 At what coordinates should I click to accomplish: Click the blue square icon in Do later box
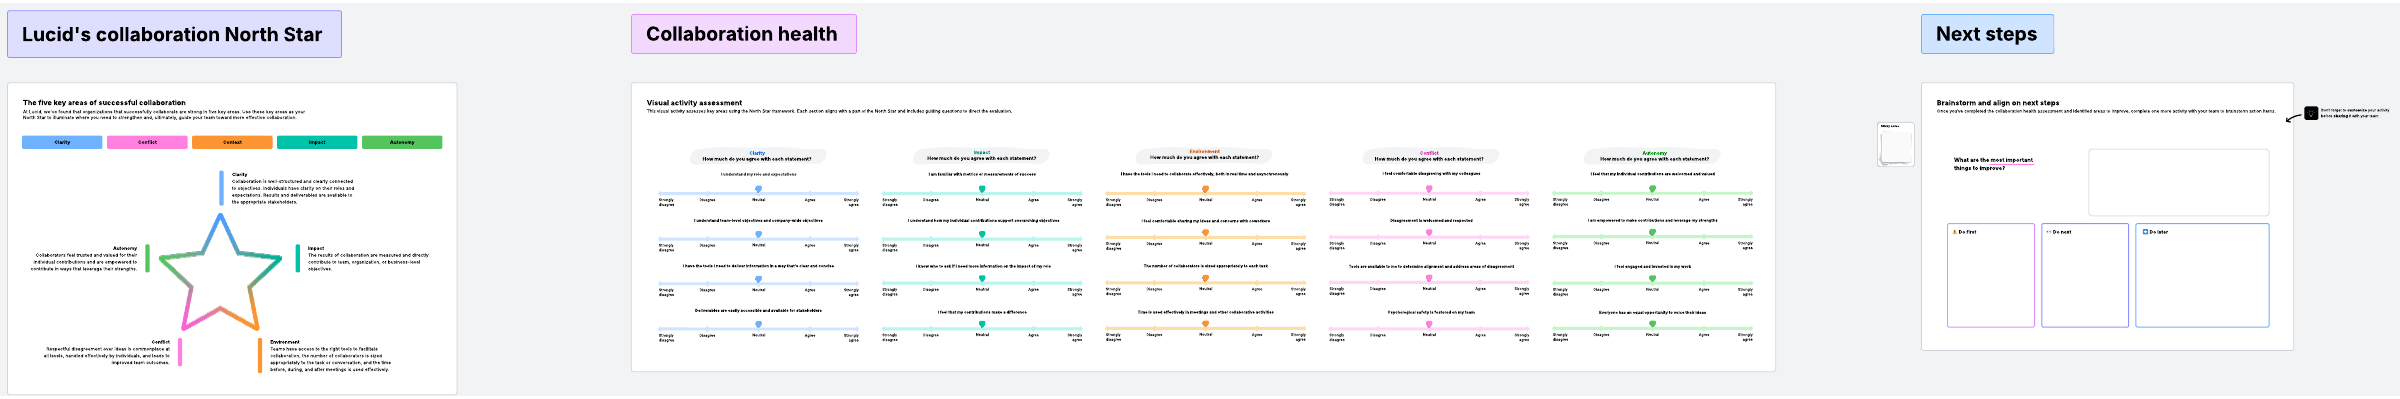[2145, 232]
